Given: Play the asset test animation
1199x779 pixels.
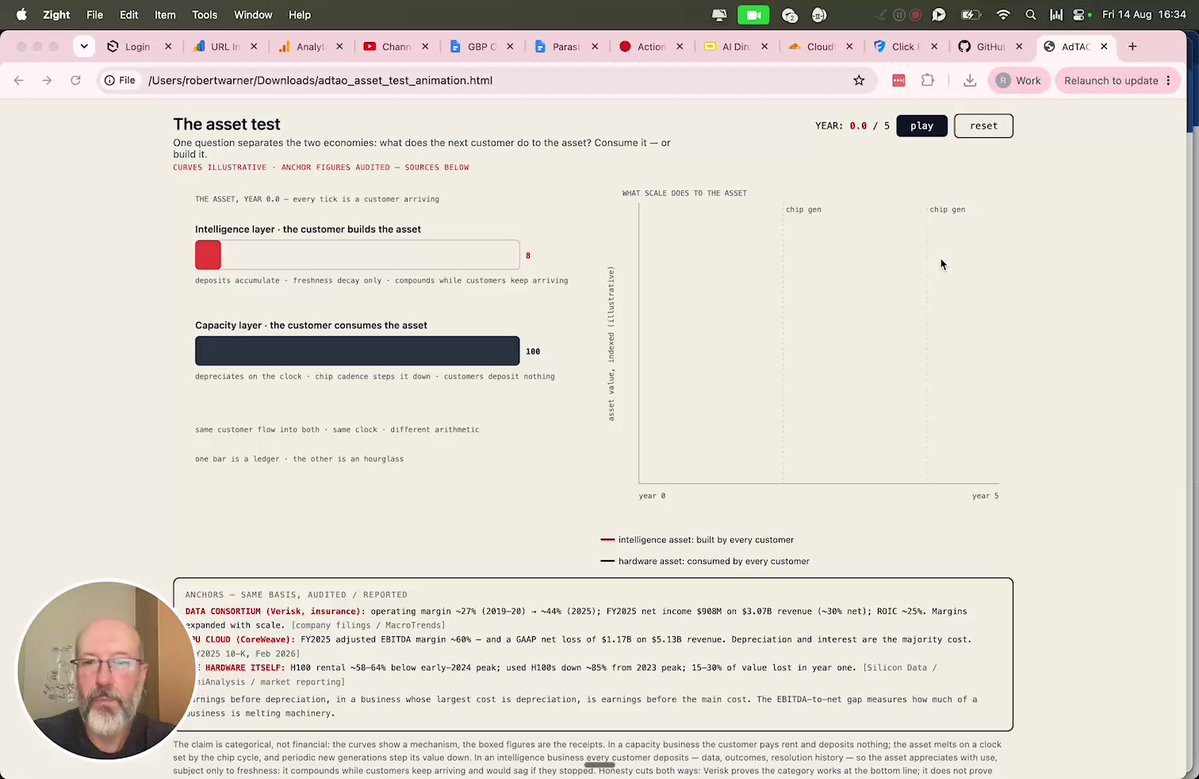Looking at the screenshot, I should pyautogui.click(x=921, y=126).
